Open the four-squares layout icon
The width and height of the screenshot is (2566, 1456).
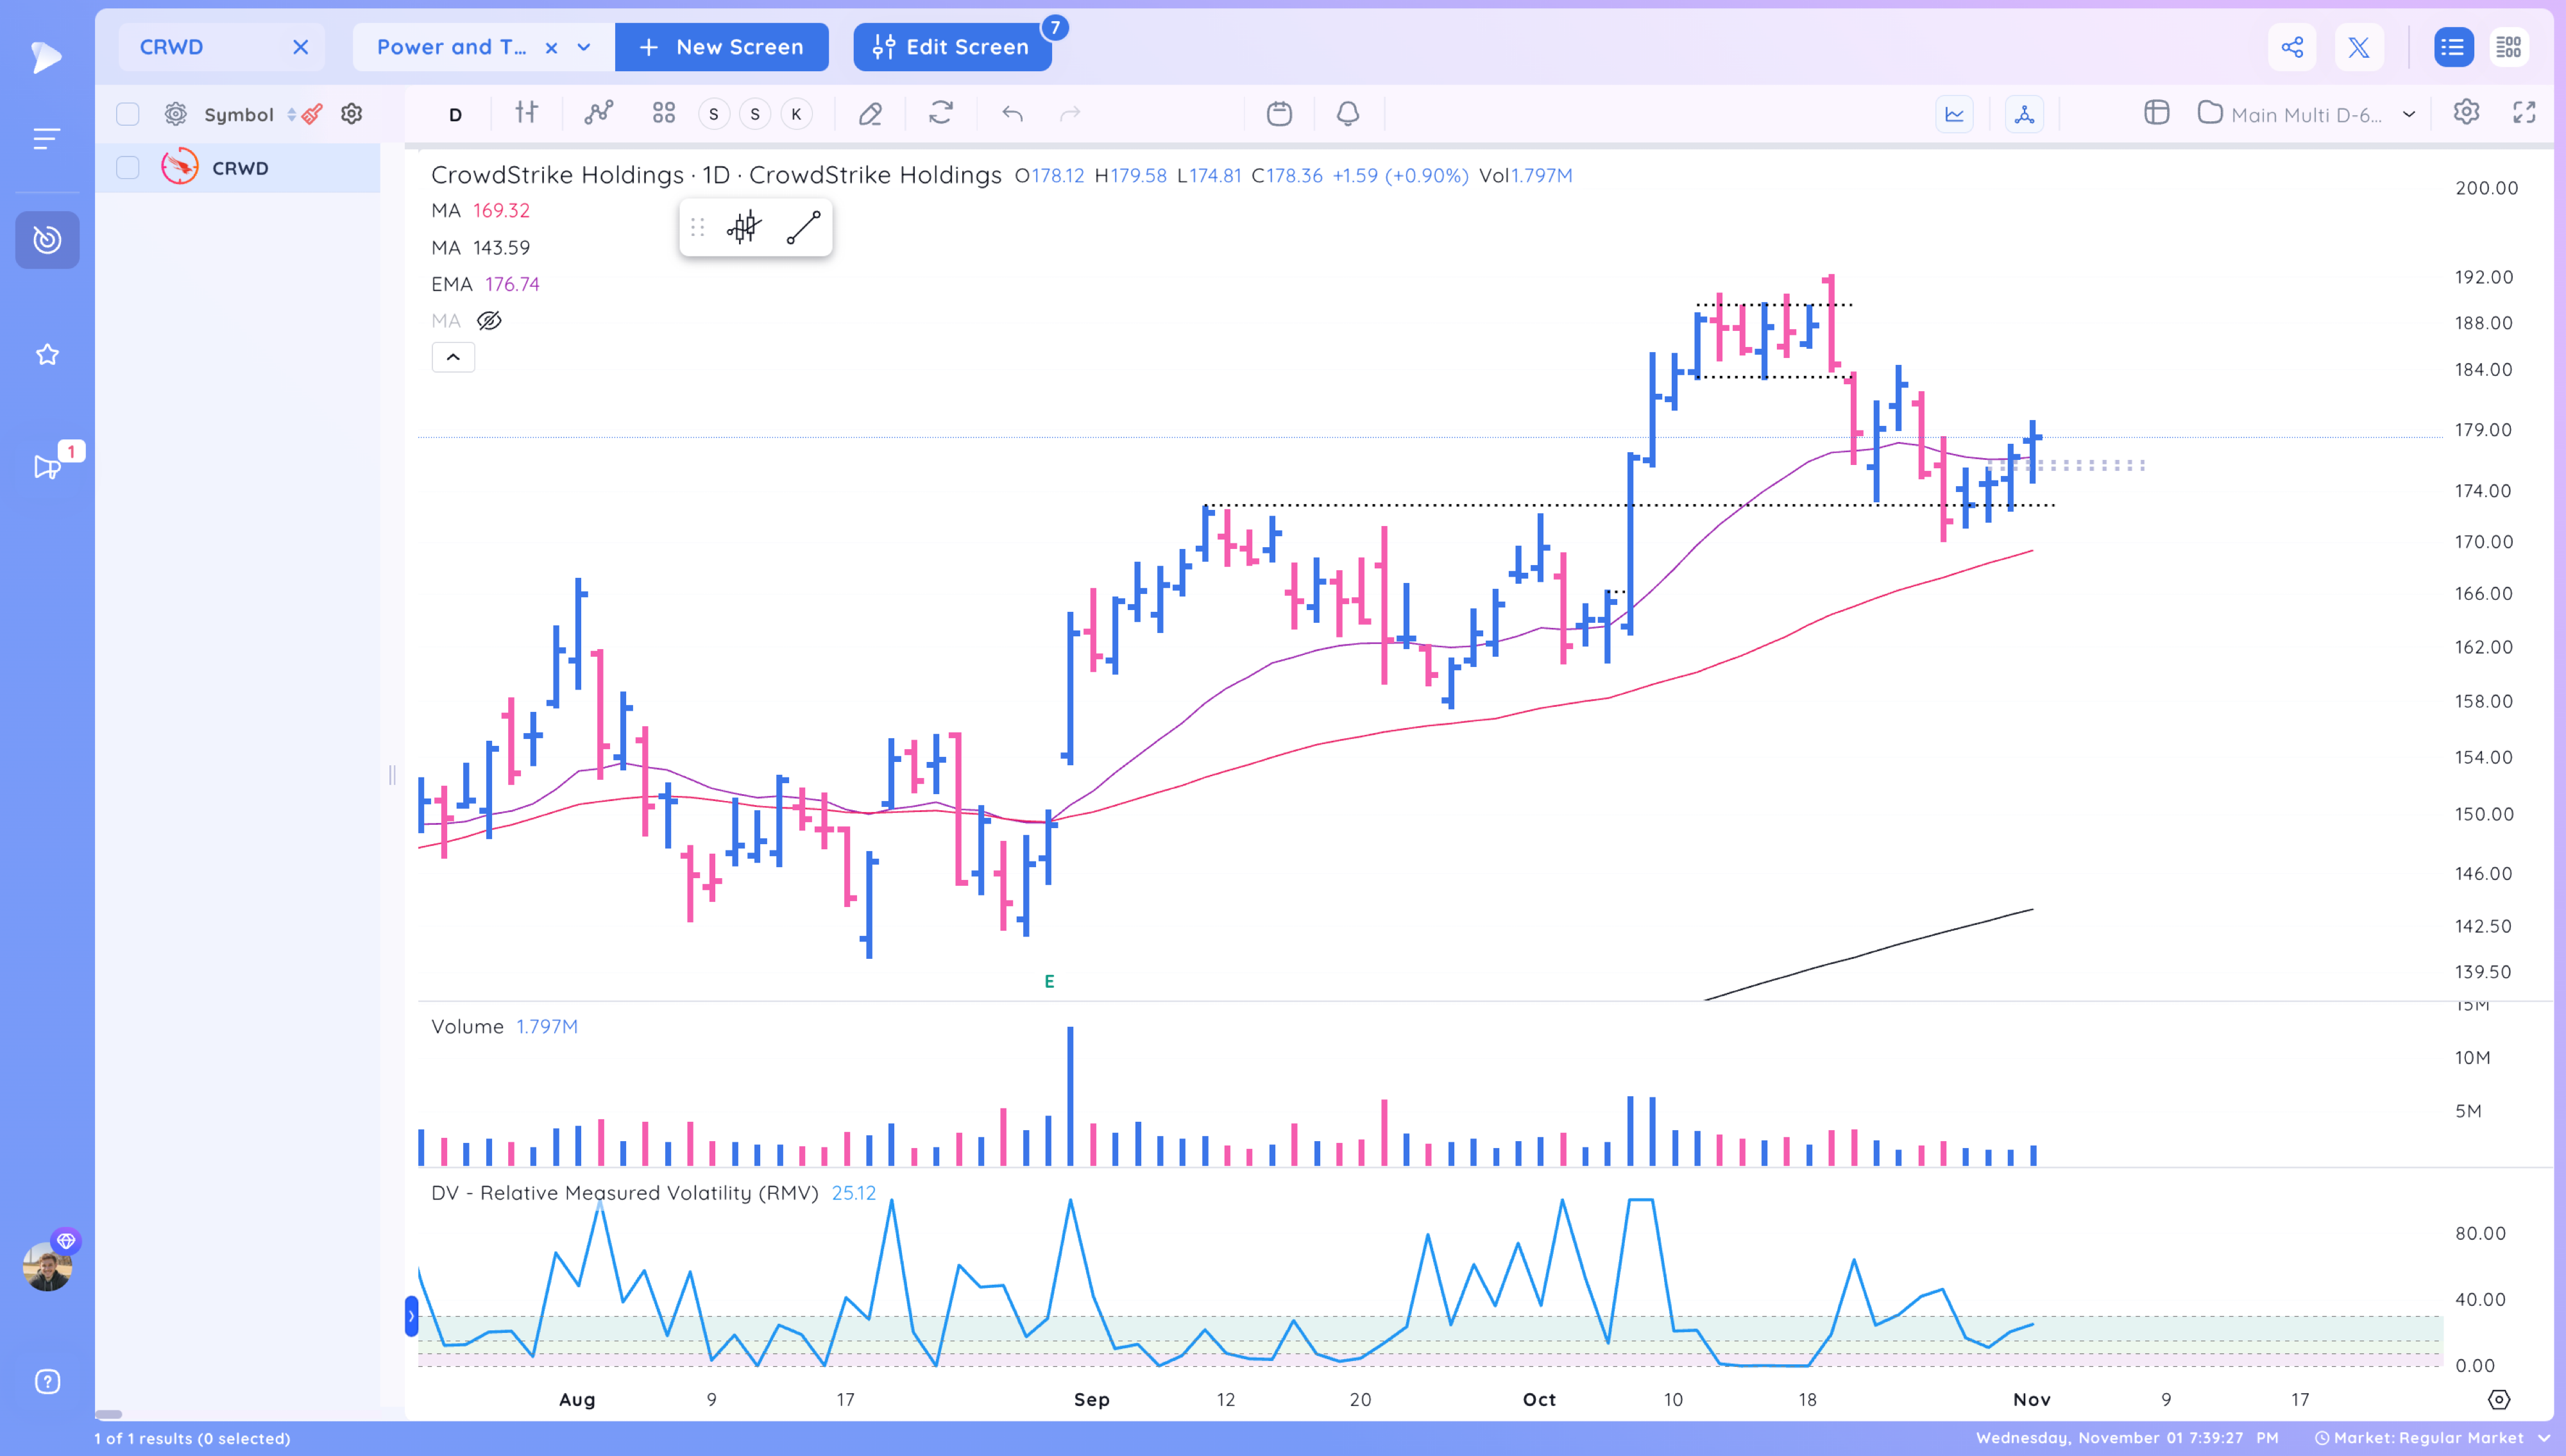coord(663,113)
